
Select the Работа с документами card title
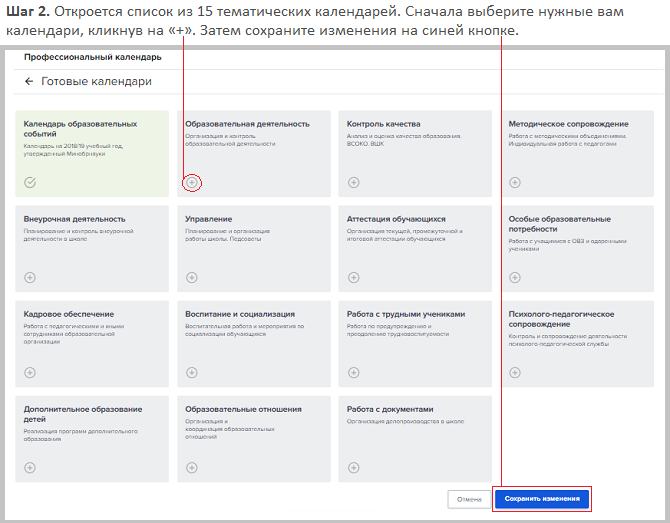tap(390, 409)
